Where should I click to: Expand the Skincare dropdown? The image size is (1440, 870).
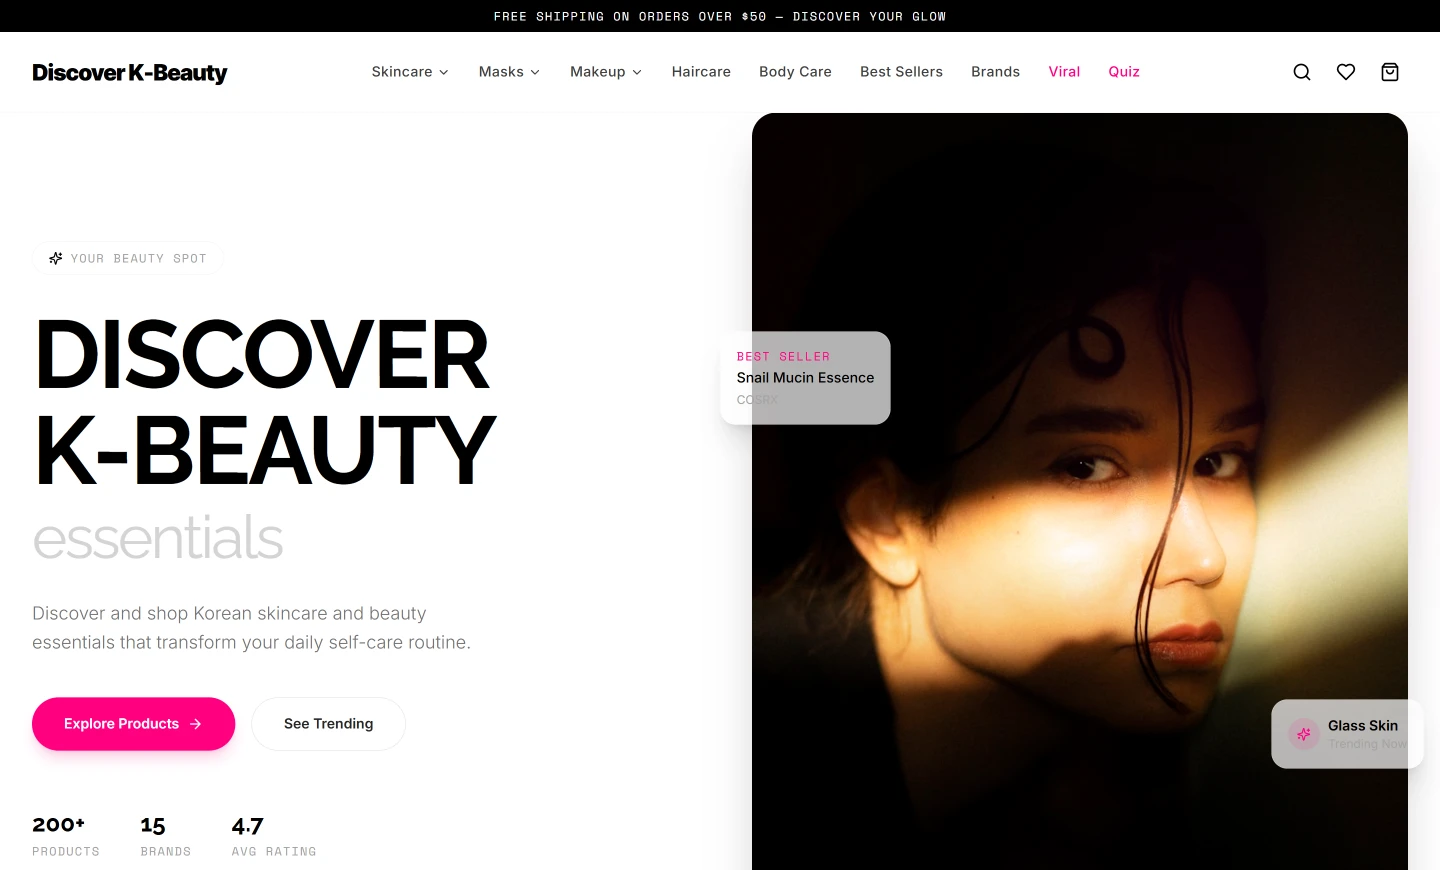point(409,71)
